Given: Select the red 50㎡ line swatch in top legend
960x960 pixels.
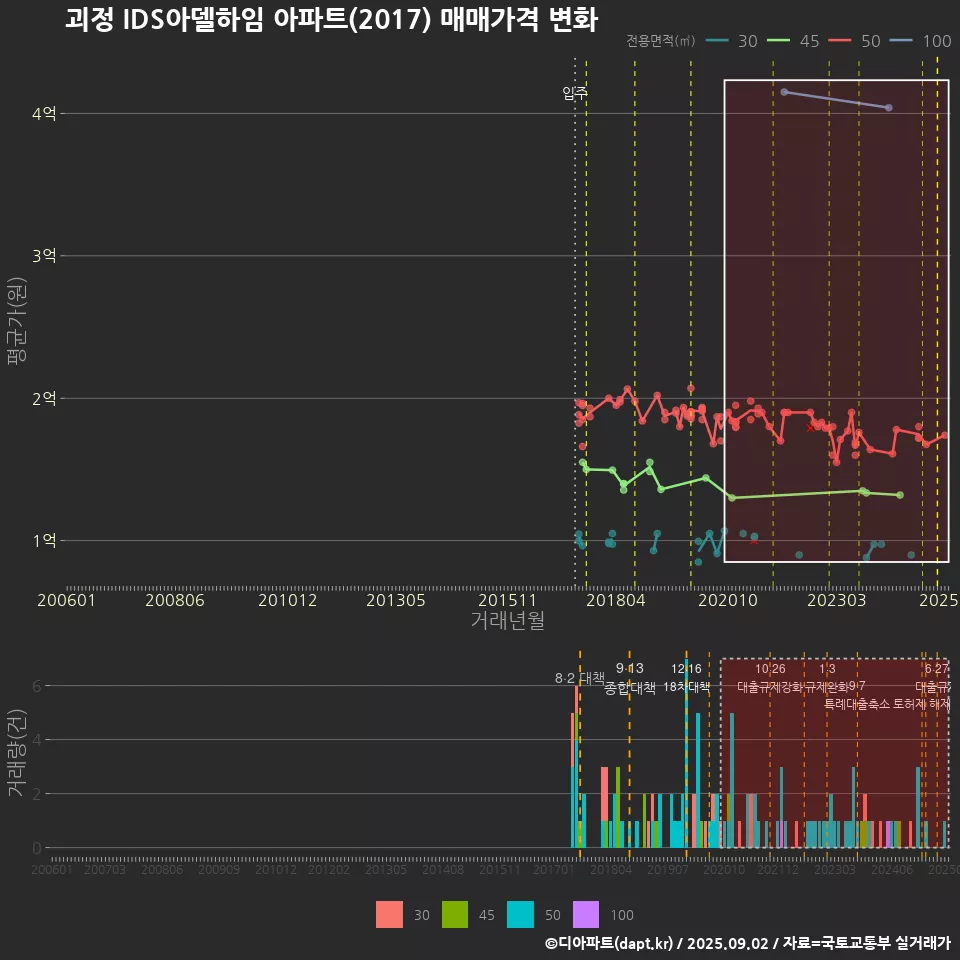Looking at the screenshot, I should click(839, 41).
